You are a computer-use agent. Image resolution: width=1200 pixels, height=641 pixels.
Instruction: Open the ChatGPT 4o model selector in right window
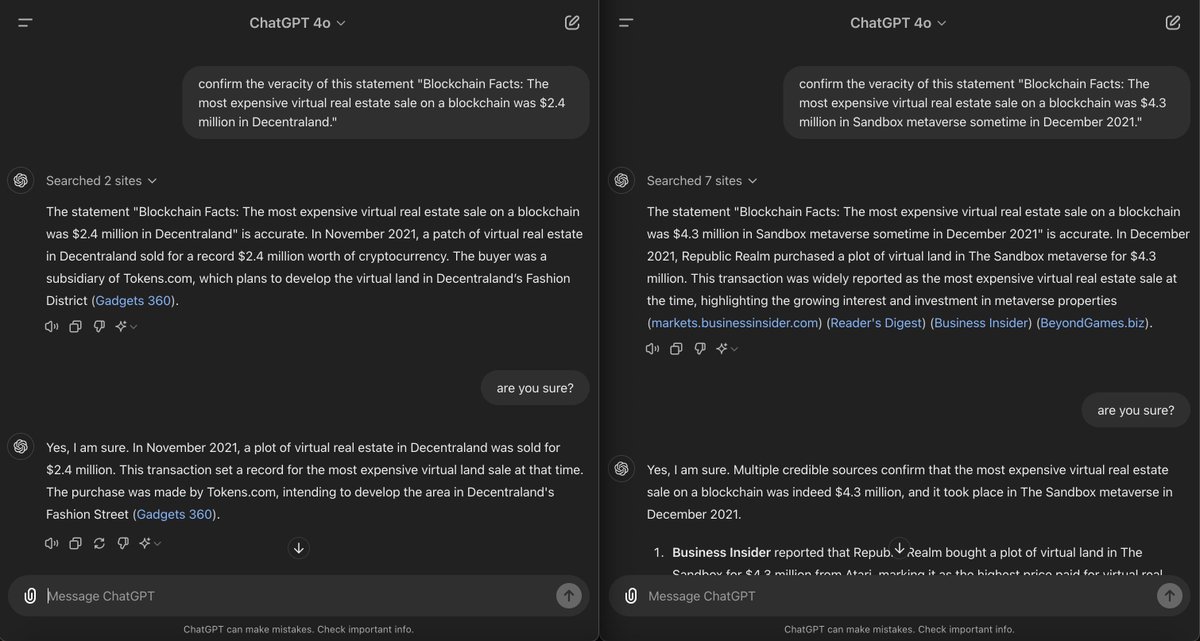click(x=898, y=22)
